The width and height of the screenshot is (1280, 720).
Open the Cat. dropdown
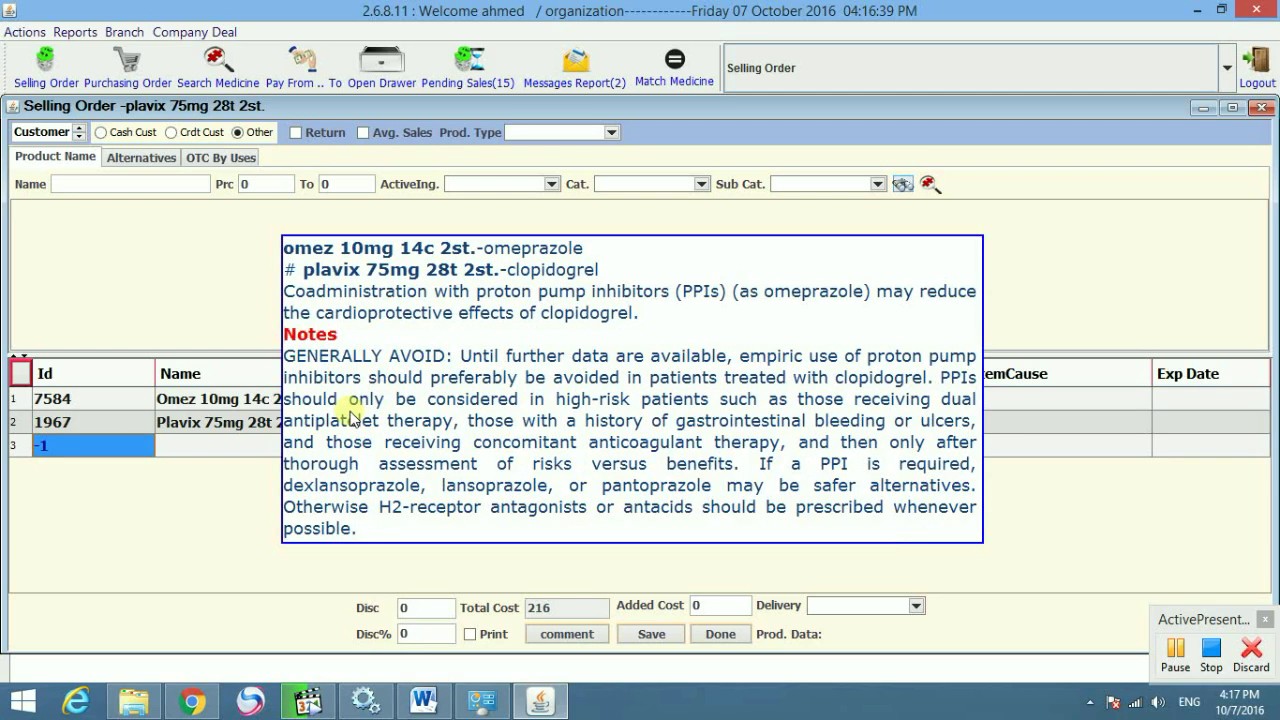click(x=701, y=184)
